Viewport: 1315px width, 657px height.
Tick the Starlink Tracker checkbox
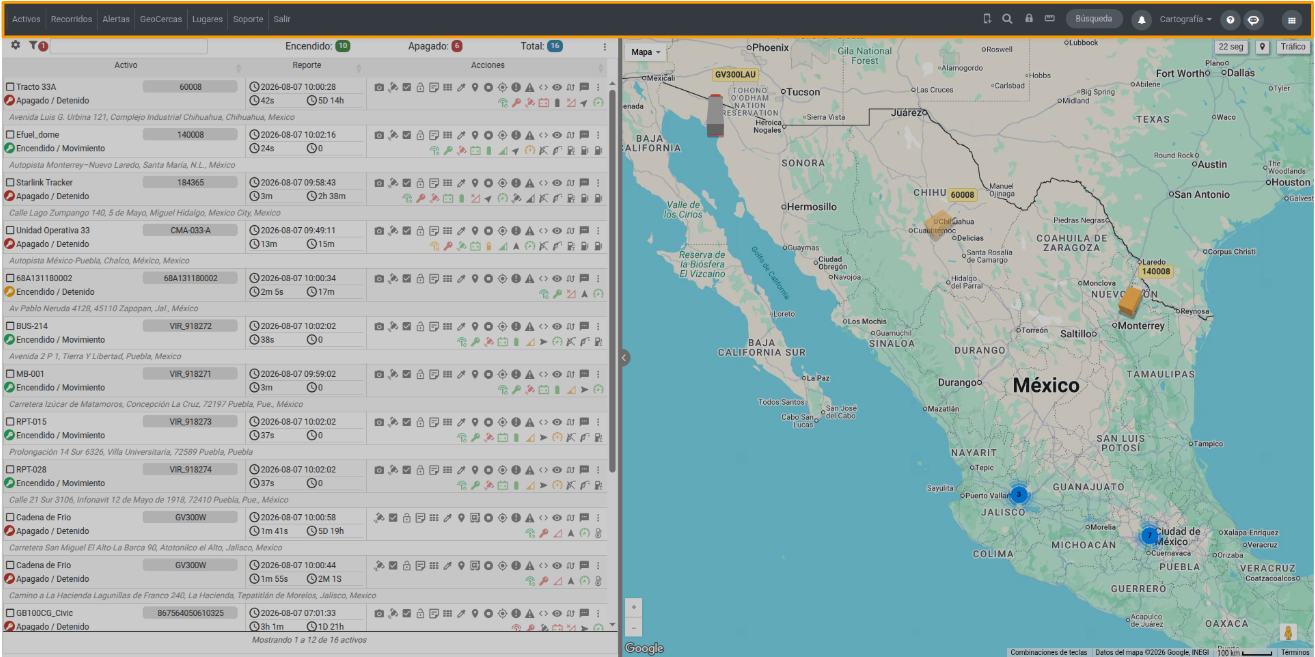(10, 183)
